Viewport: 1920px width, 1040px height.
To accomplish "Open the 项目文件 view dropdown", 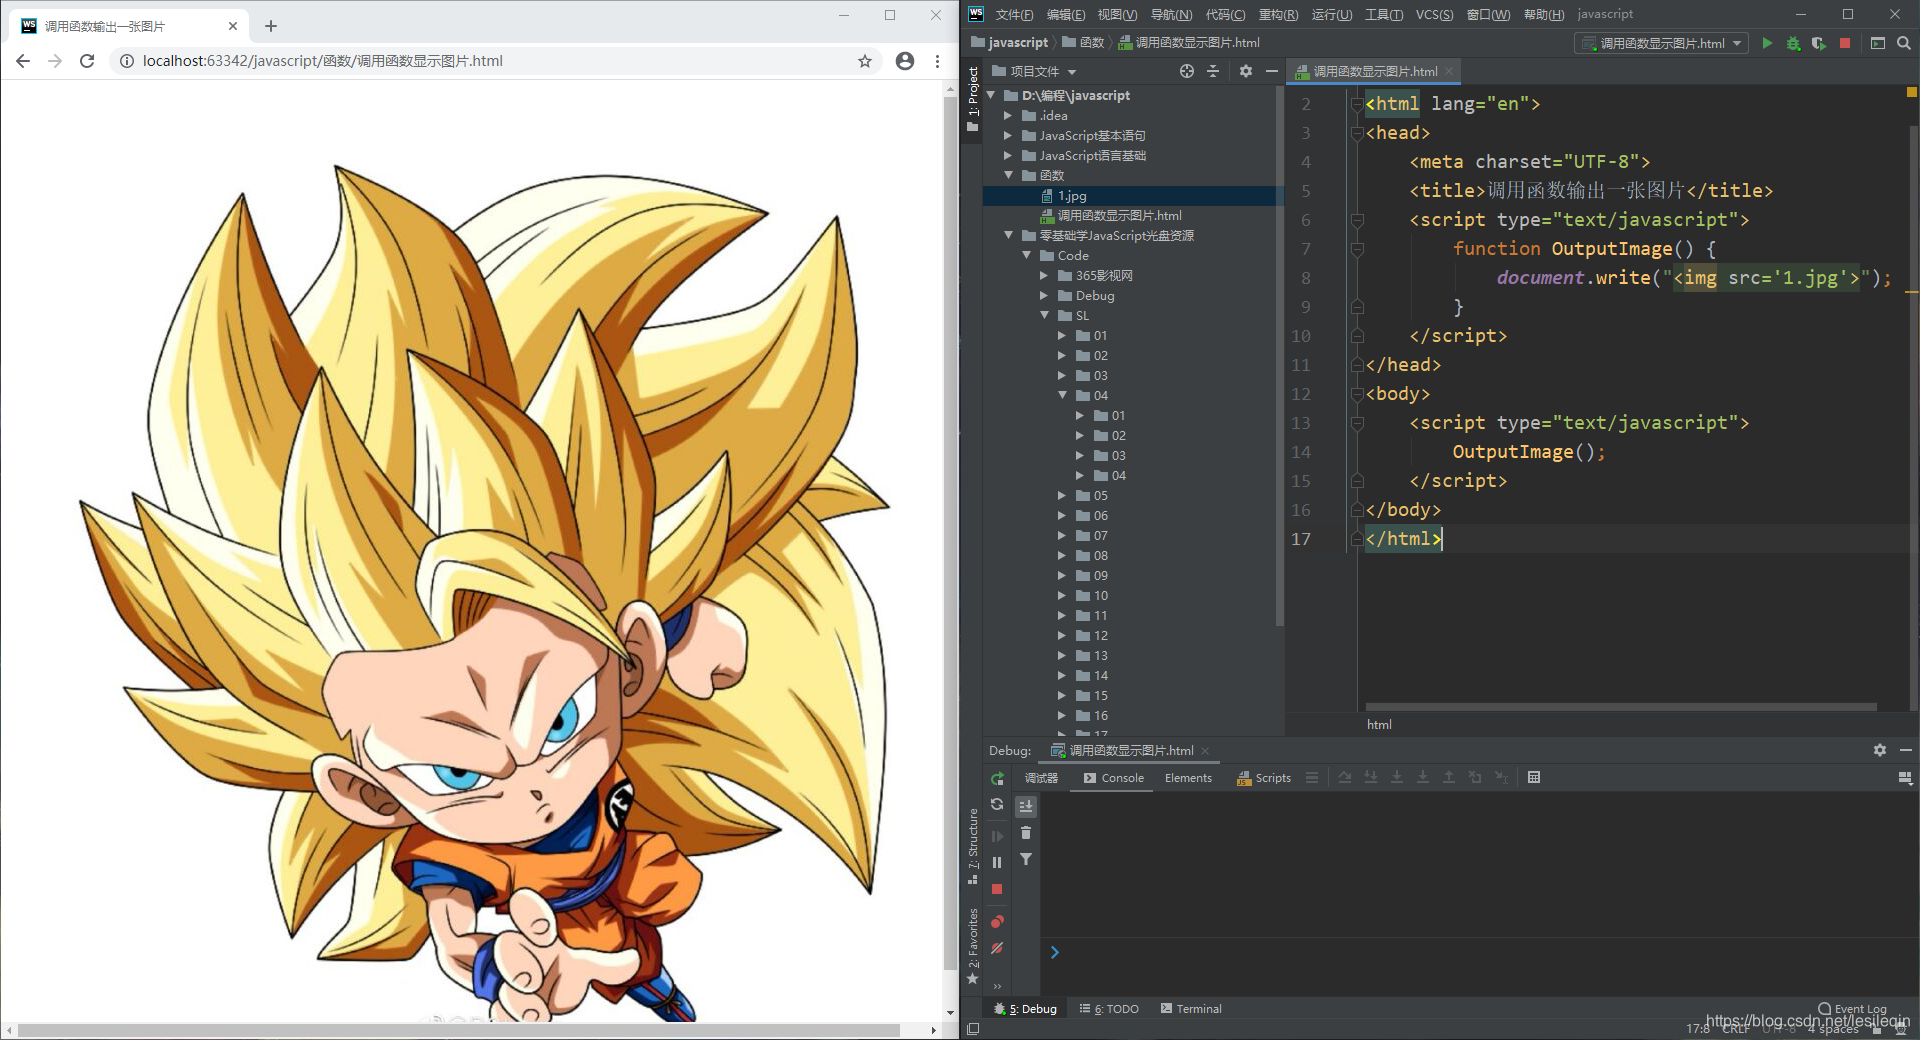I will pyautogui.click(x=1035, y=71).
